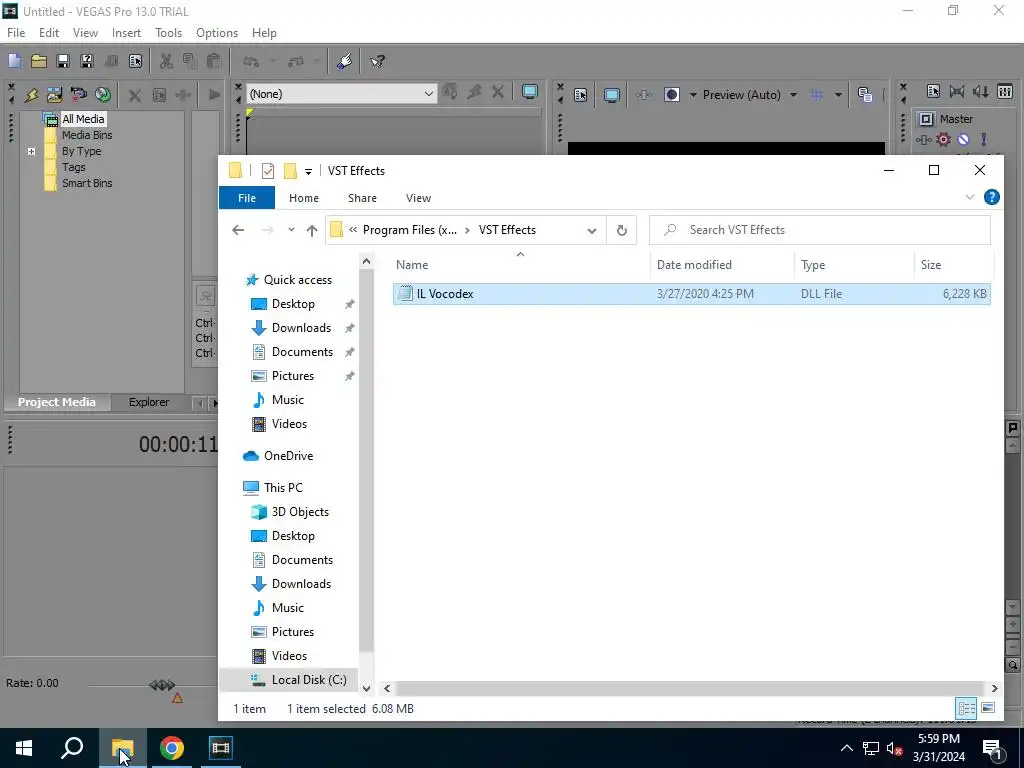This screenshot has width=1024, height=768.
Task: Copy snapshot to clipboard icon in preview
Action: [x=865, y=95]
